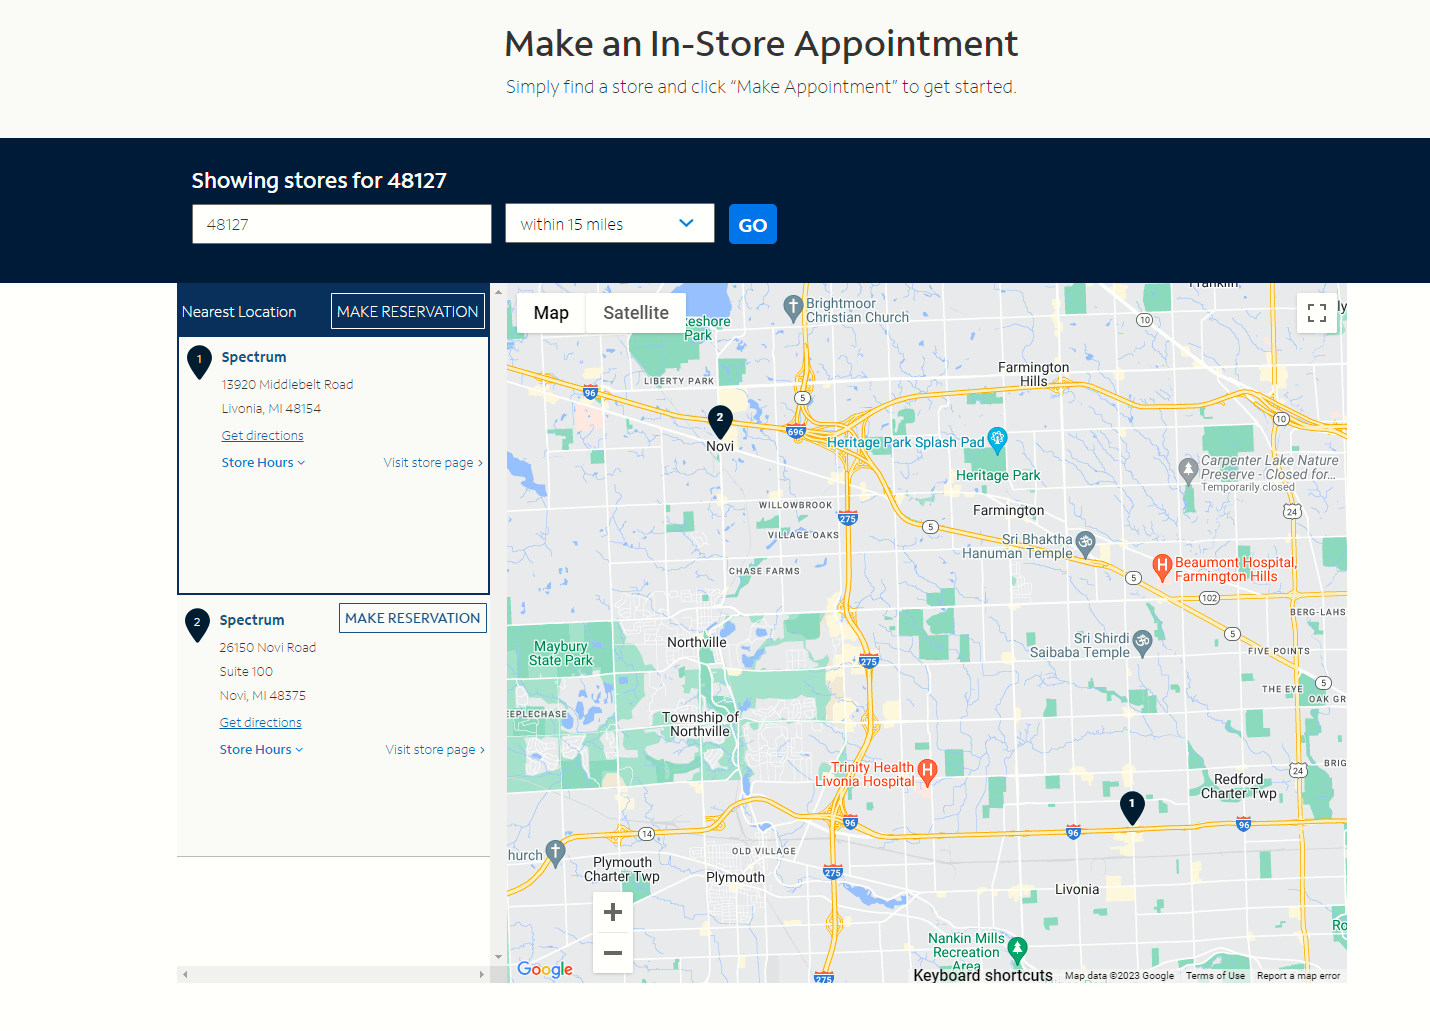Open map Terms of Use link
Viewport: 1430px width, 1031px height.
1215,976
